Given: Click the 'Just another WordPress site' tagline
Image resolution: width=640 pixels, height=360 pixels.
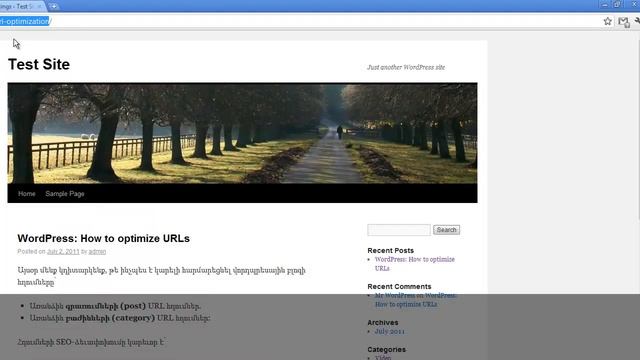Looking at the screenshot, I should pos(406,67).
